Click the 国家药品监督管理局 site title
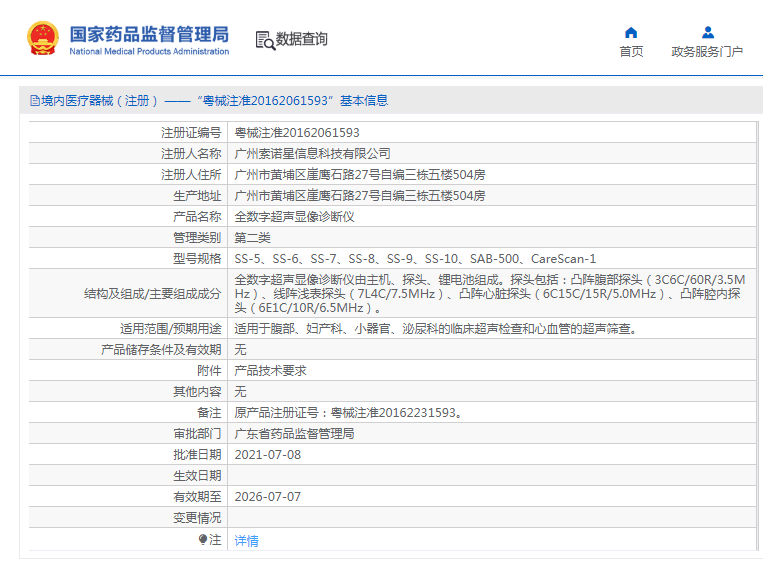The height and width of the screenshot is (565, 763). (x=149, y=34)
